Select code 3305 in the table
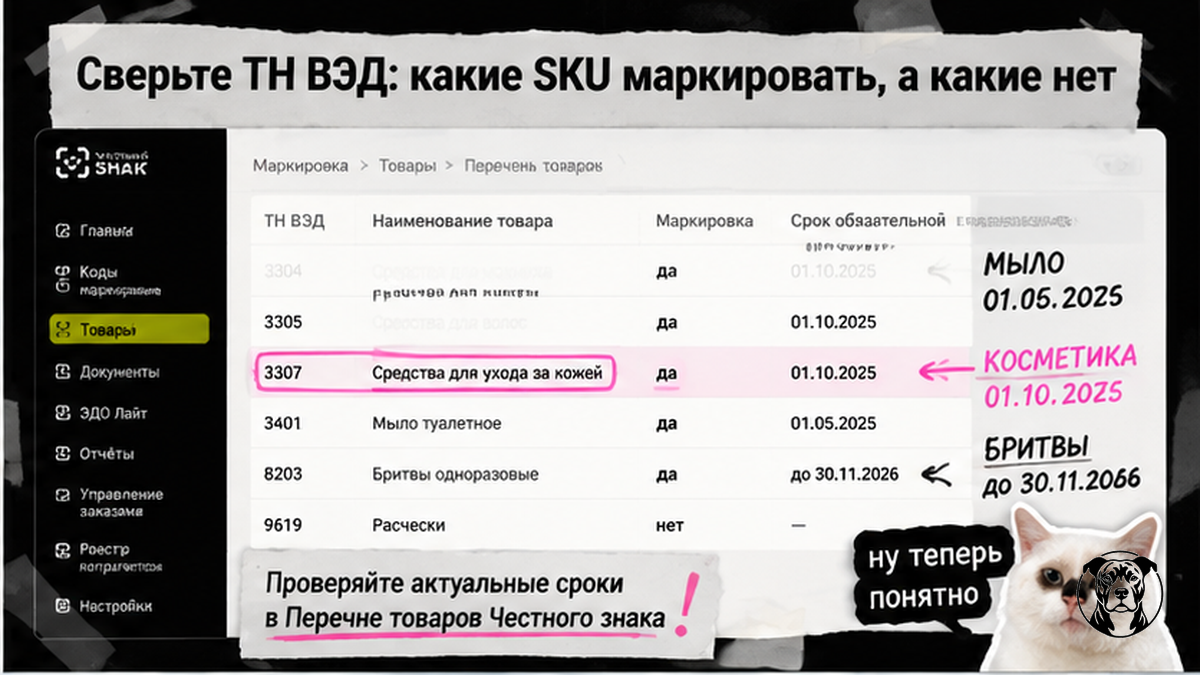1200x675 pixels. [283, 322]
